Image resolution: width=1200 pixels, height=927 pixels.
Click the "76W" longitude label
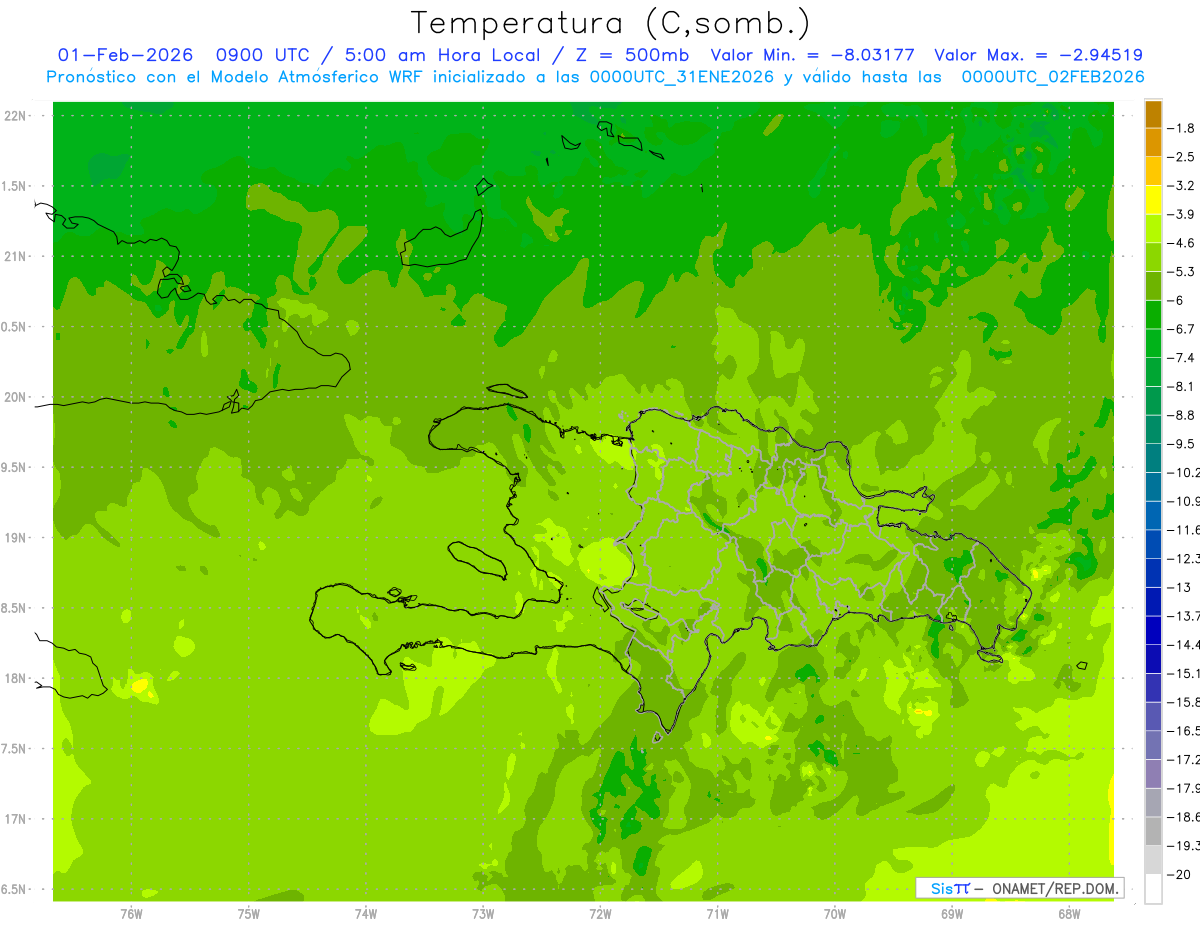(131, 913)
